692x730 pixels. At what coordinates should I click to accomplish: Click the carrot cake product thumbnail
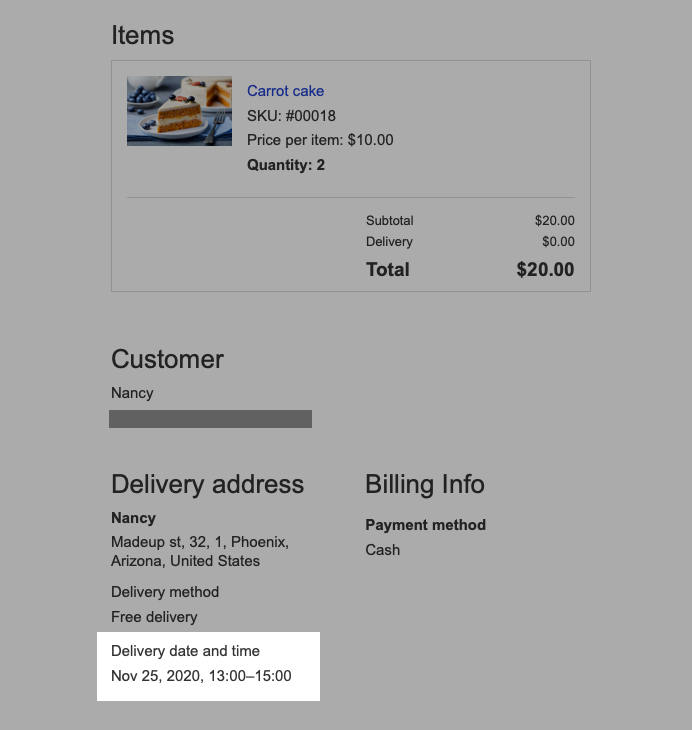click(179, 111)
